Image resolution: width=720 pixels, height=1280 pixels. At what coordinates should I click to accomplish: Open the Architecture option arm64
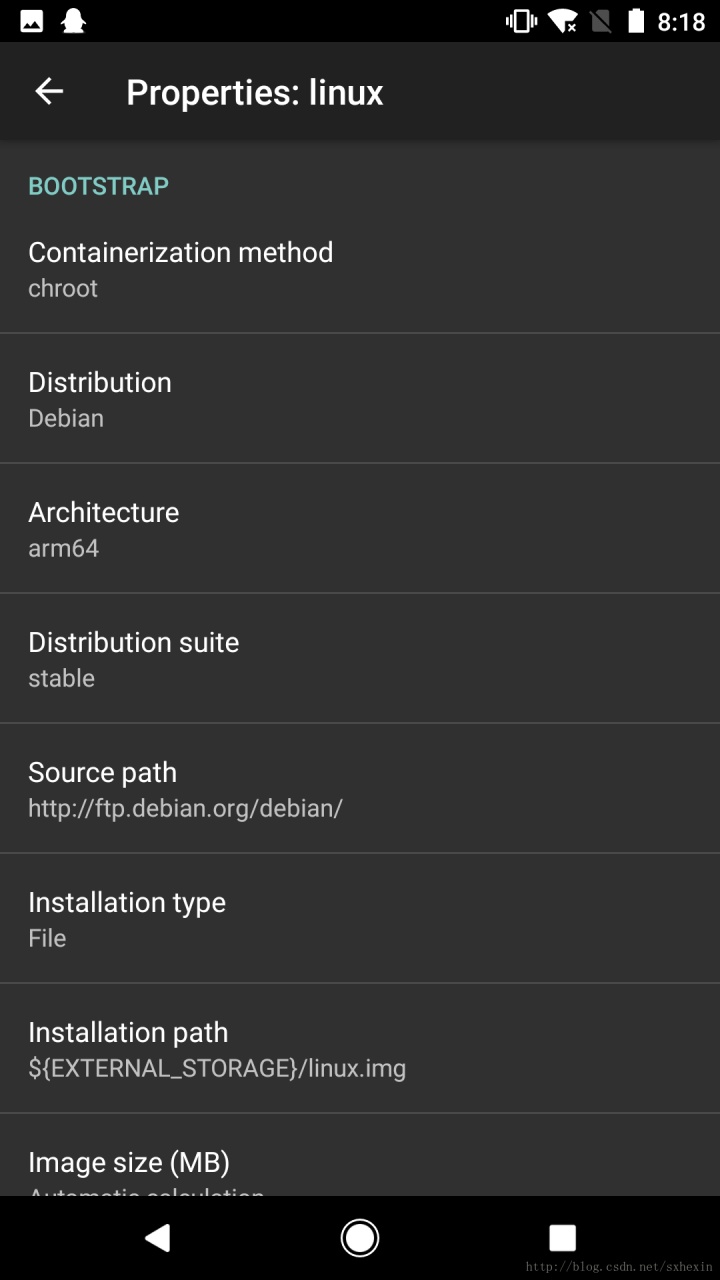coord(360,529)
